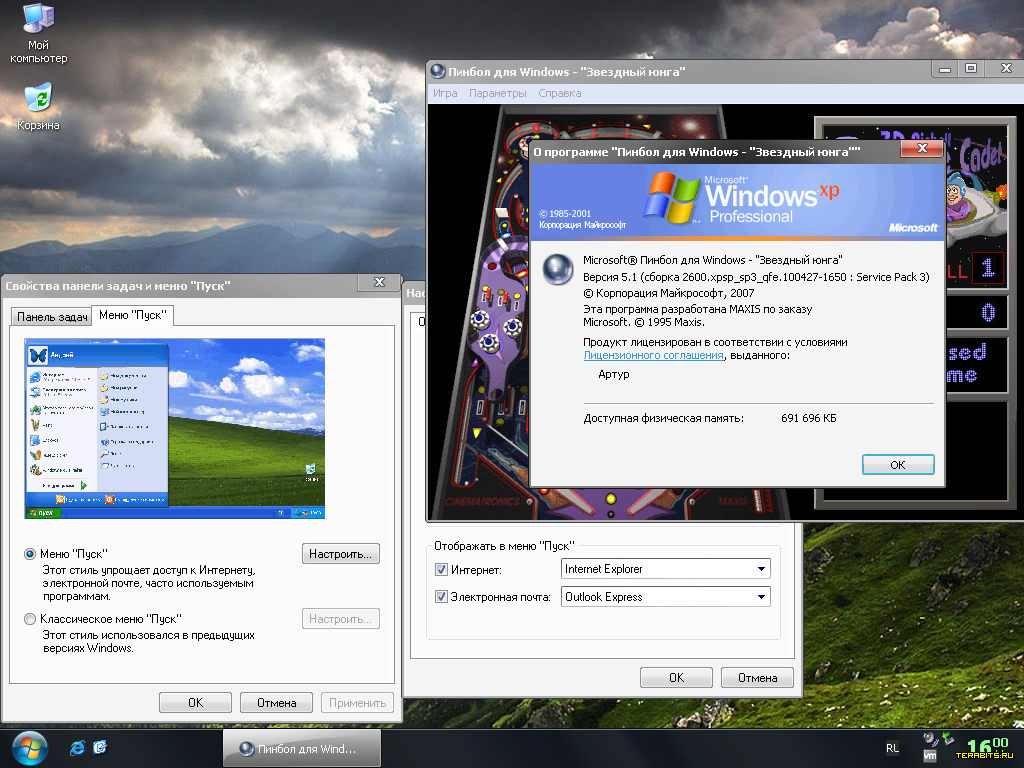The width and height of the screenshot is (1024, 768).
Task: Click the Windows Start orb button
Action: pyautogui.click(x=29, y=748)
